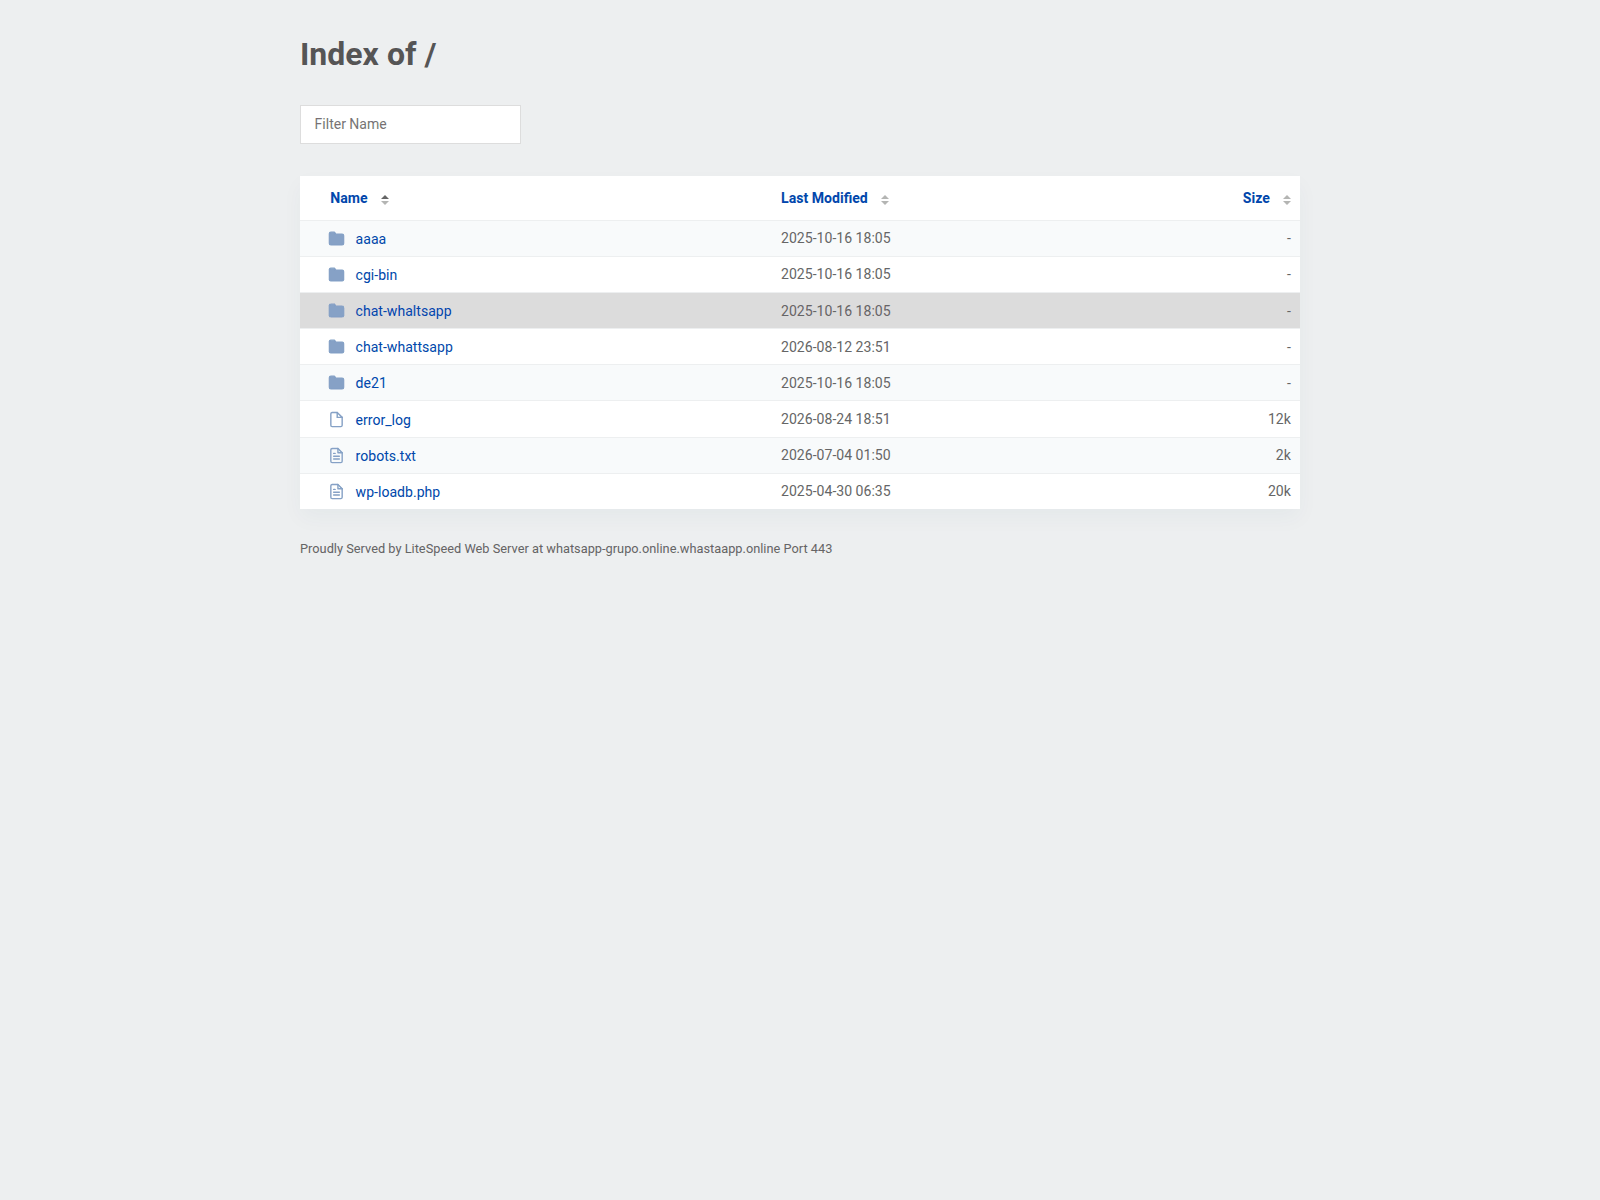Focus the Filter Name input field
The width and height of the screenshot is (1600, 1200).
(410, 124)
